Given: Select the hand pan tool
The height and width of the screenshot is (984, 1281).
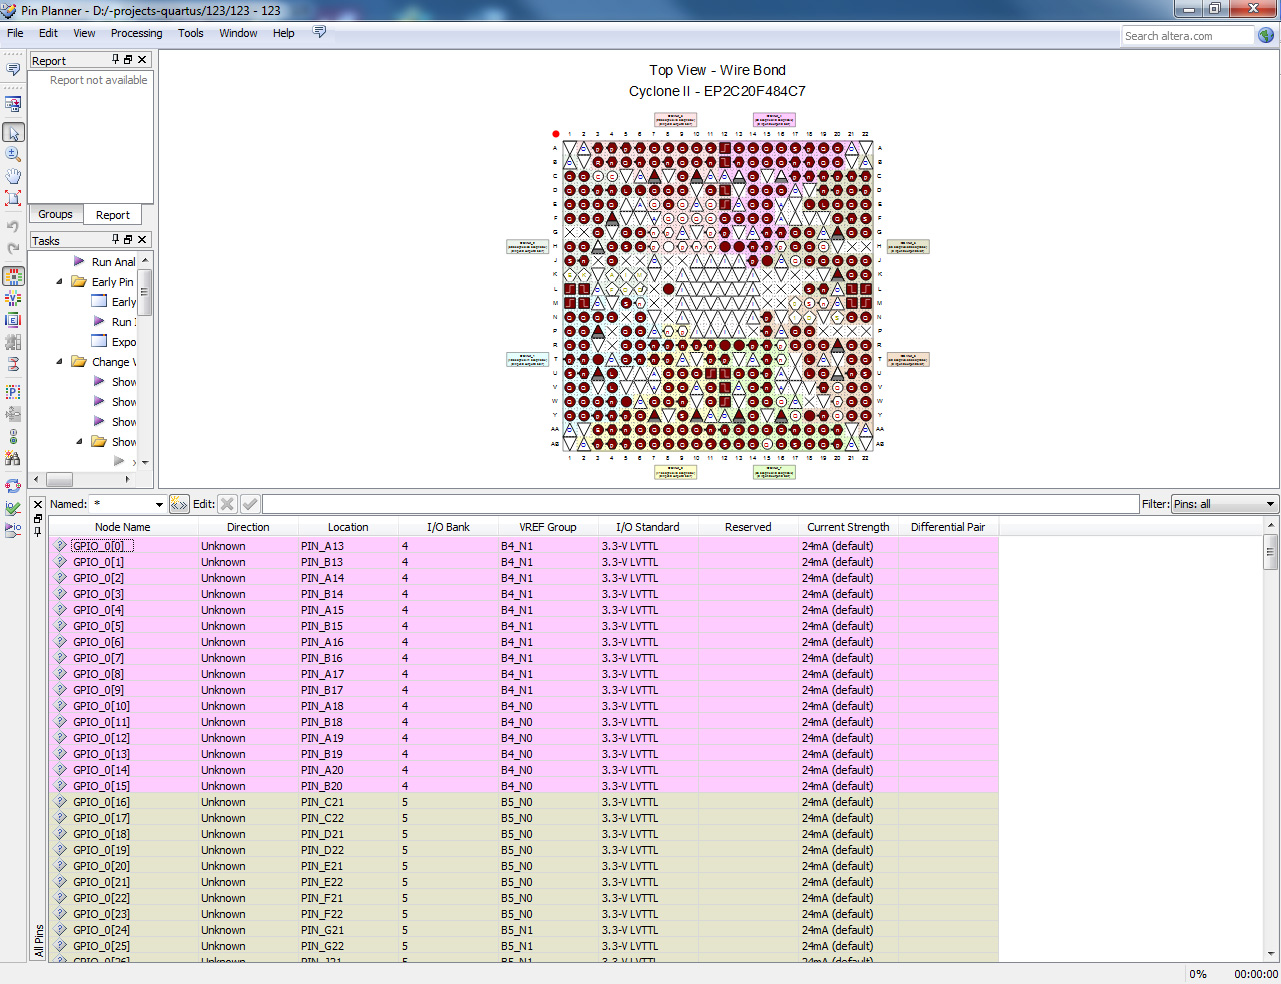Looking at the screenshot, I should click(13, 176).
